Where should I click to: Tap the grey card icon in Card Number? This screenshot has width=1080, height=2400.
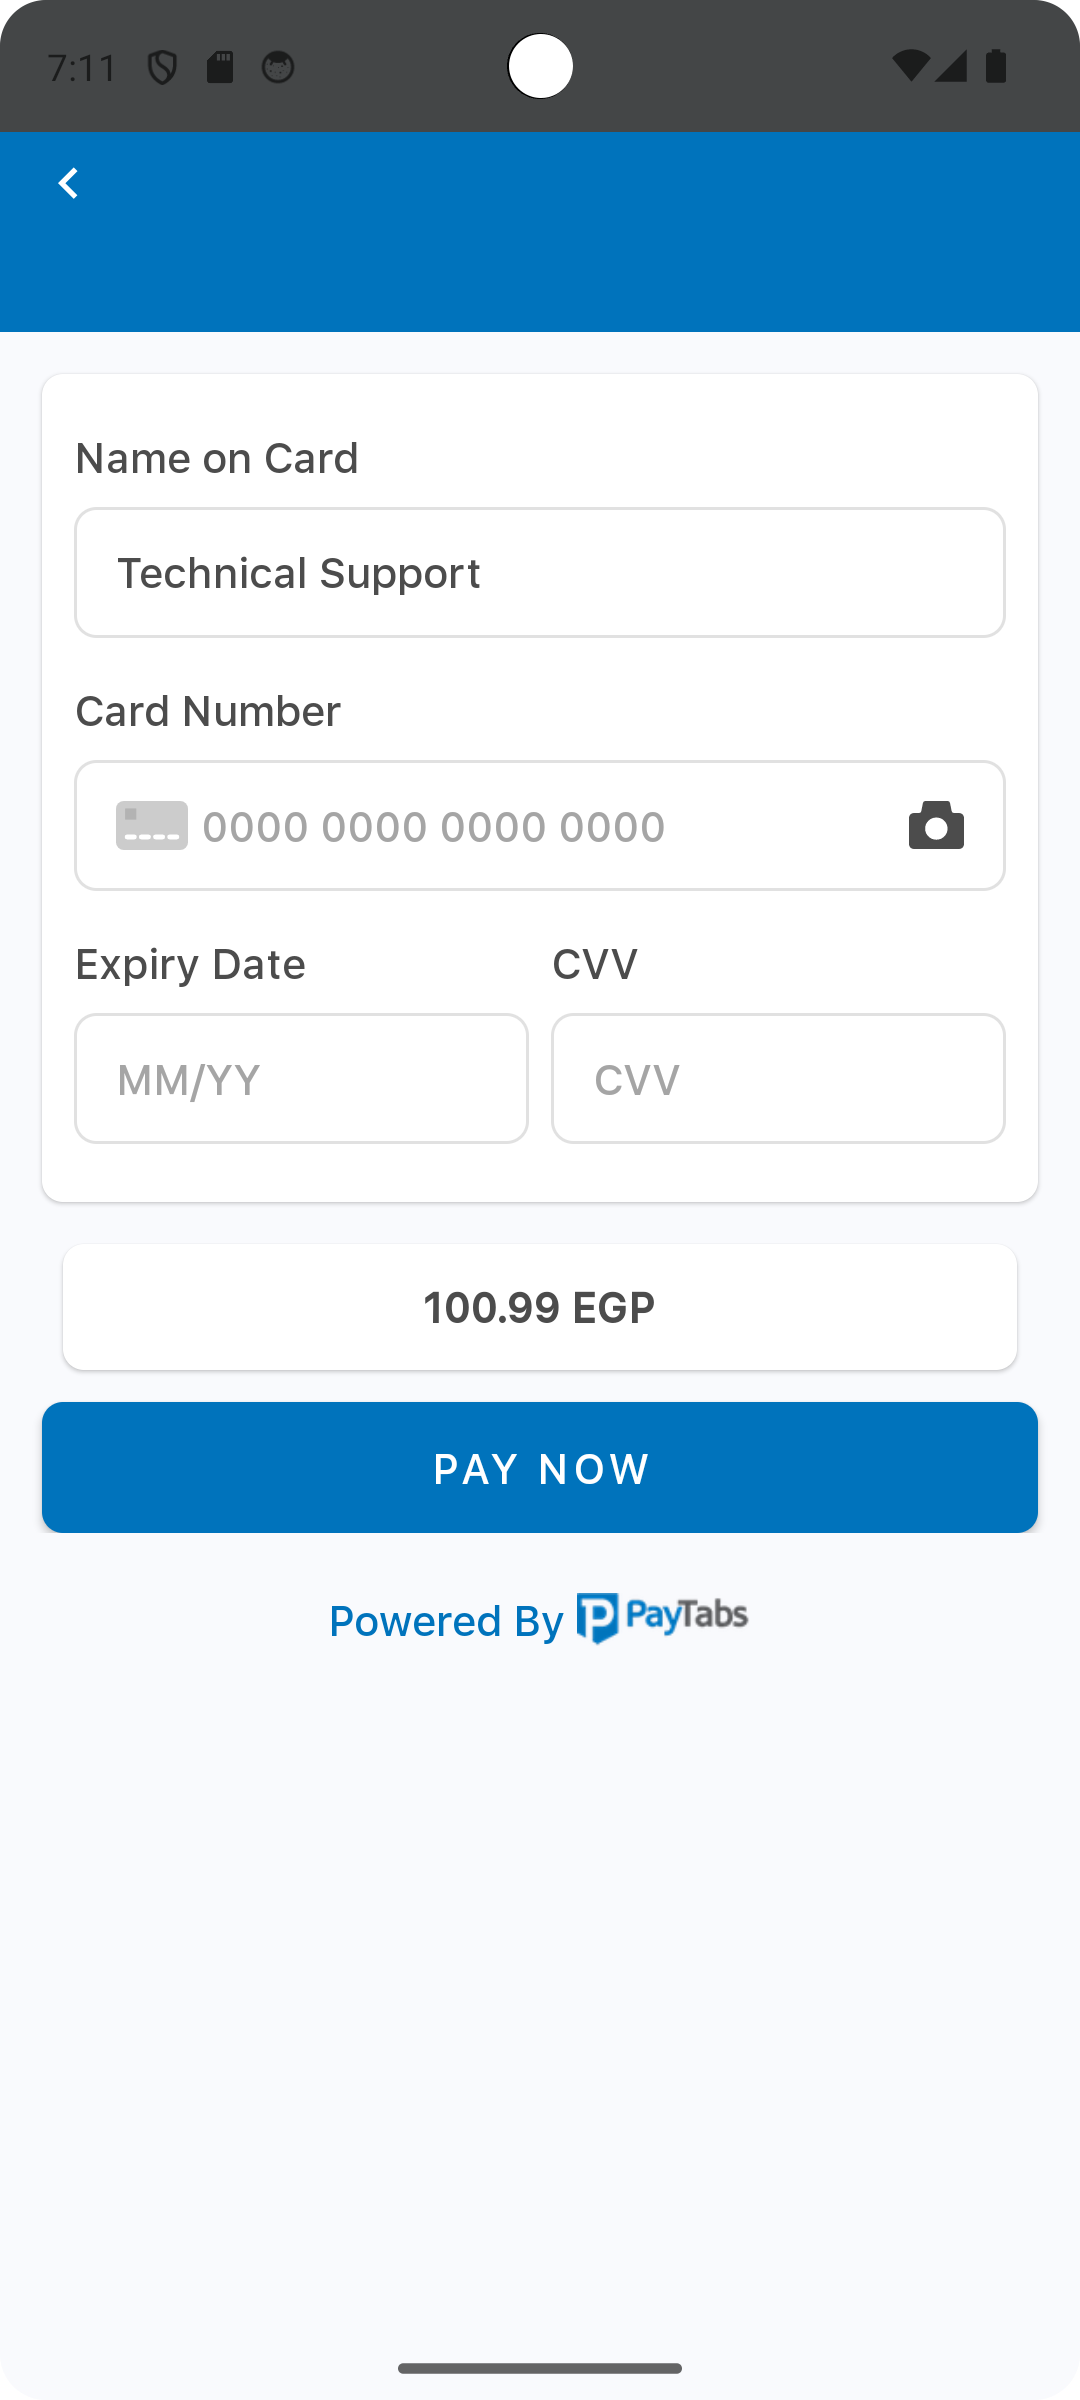coord(152,826)
